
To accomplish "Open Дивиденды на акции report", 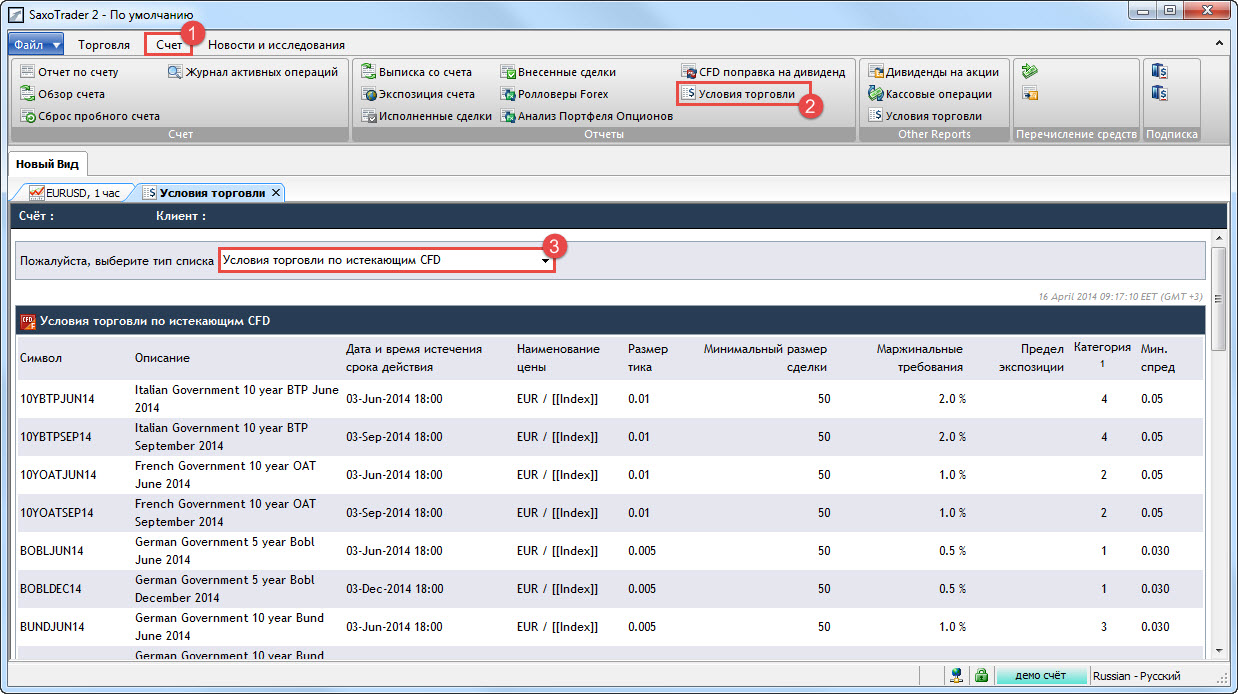I will pos(934,72).
